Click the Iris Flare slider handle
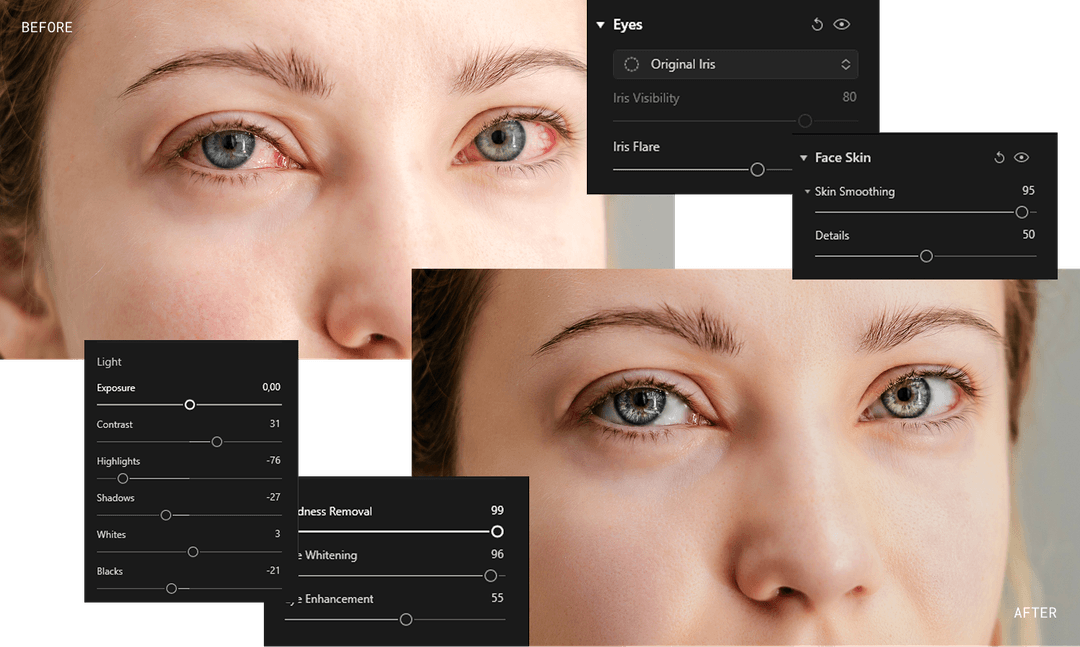Image resolution: width=1080 pixels, height=647 pixels. point(757,169)
